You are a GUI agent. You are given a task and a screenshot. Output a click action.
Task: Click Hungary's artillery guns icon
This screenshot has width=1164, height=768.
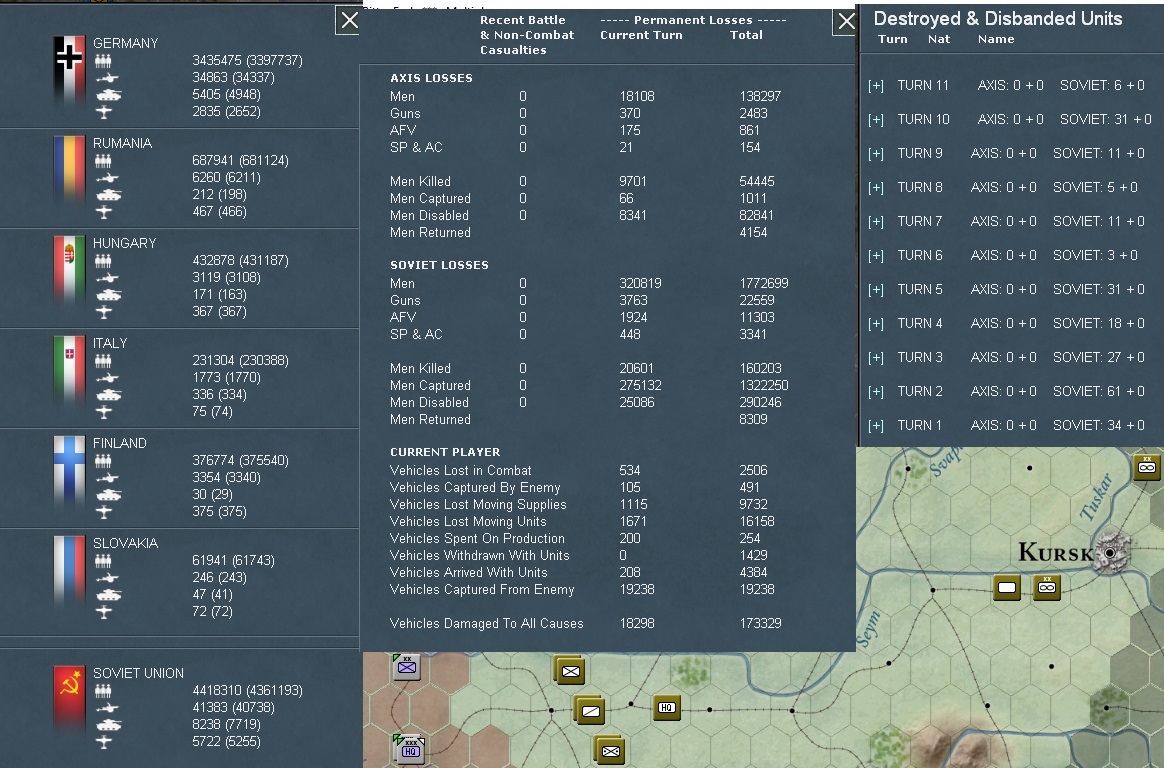tap(106, 278)
